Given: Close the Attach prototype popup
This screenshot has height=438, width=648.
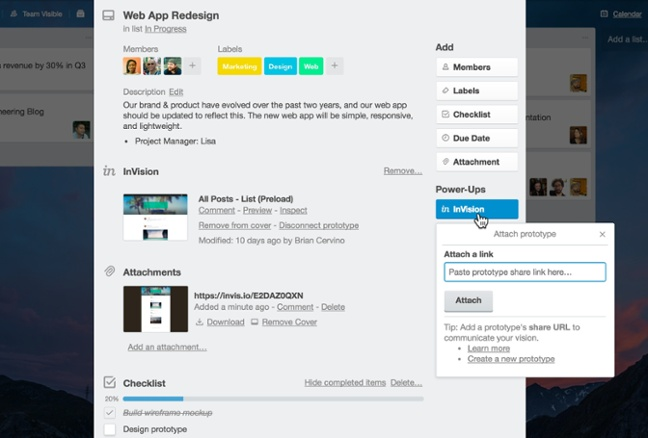Looking at the screenshot, I should point(602,234).
